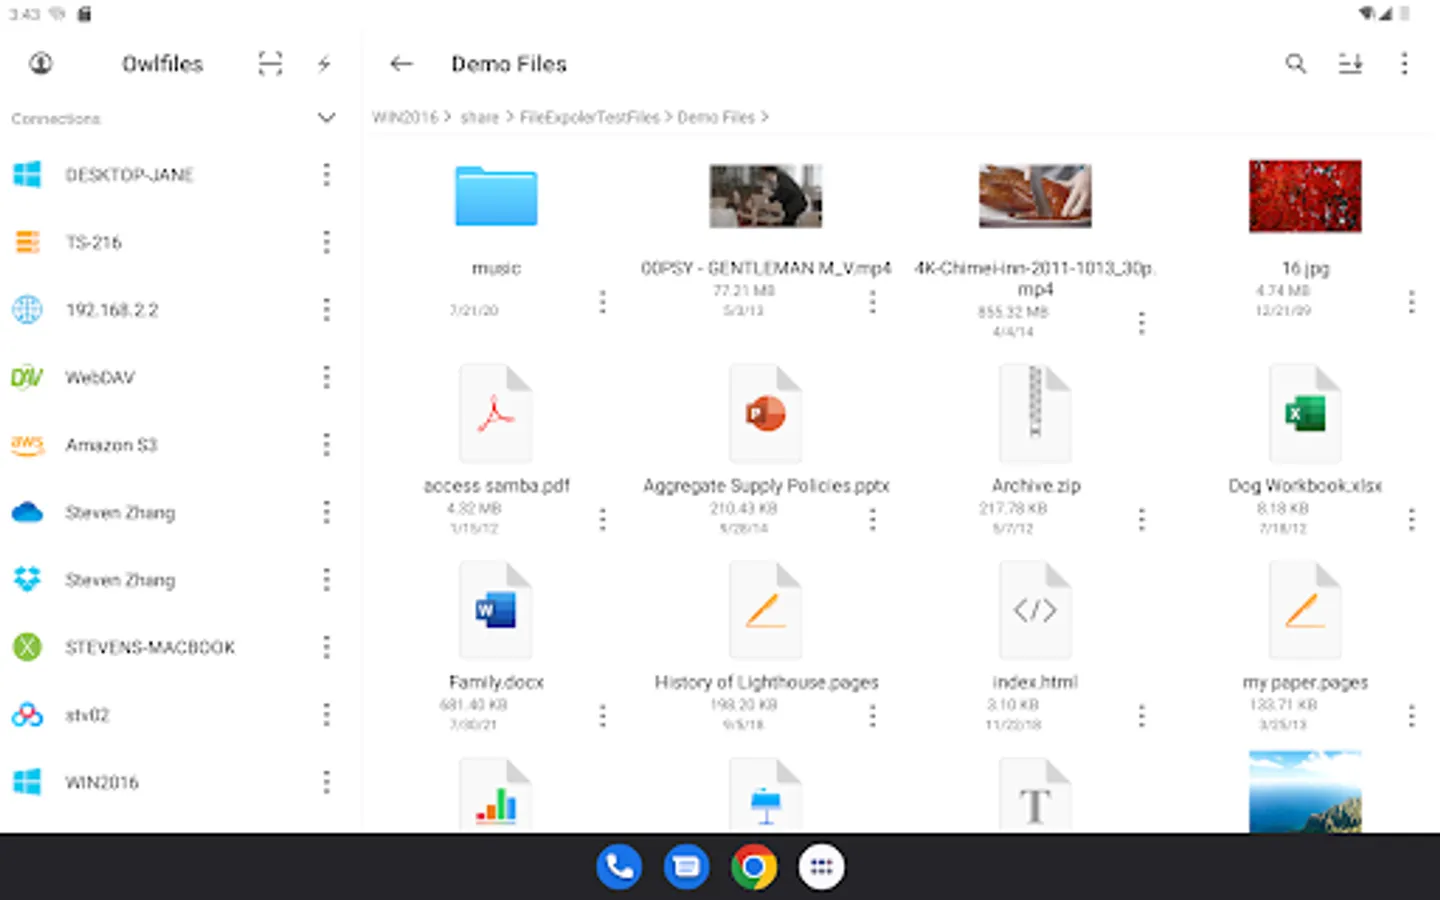Open more options for index.html

(x=1141, y=716)
